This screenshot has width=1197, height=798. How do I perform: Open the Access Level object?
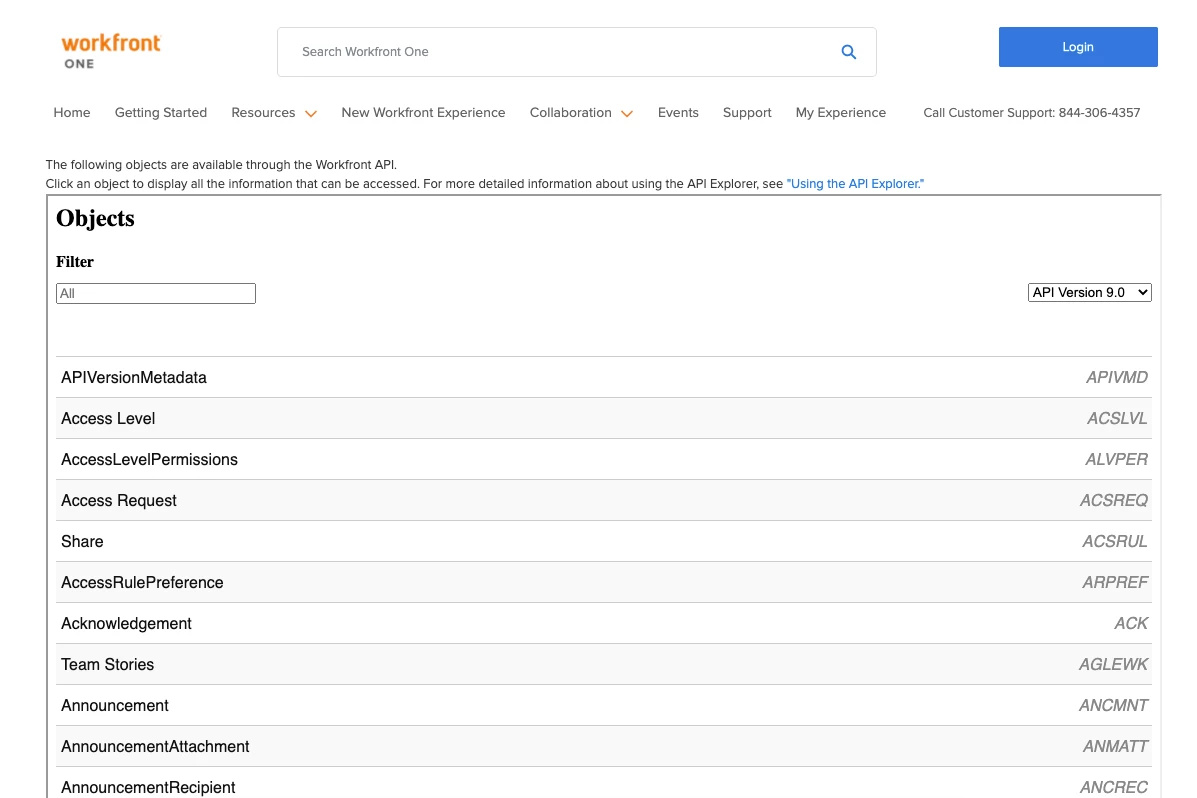tap(603, 418)
